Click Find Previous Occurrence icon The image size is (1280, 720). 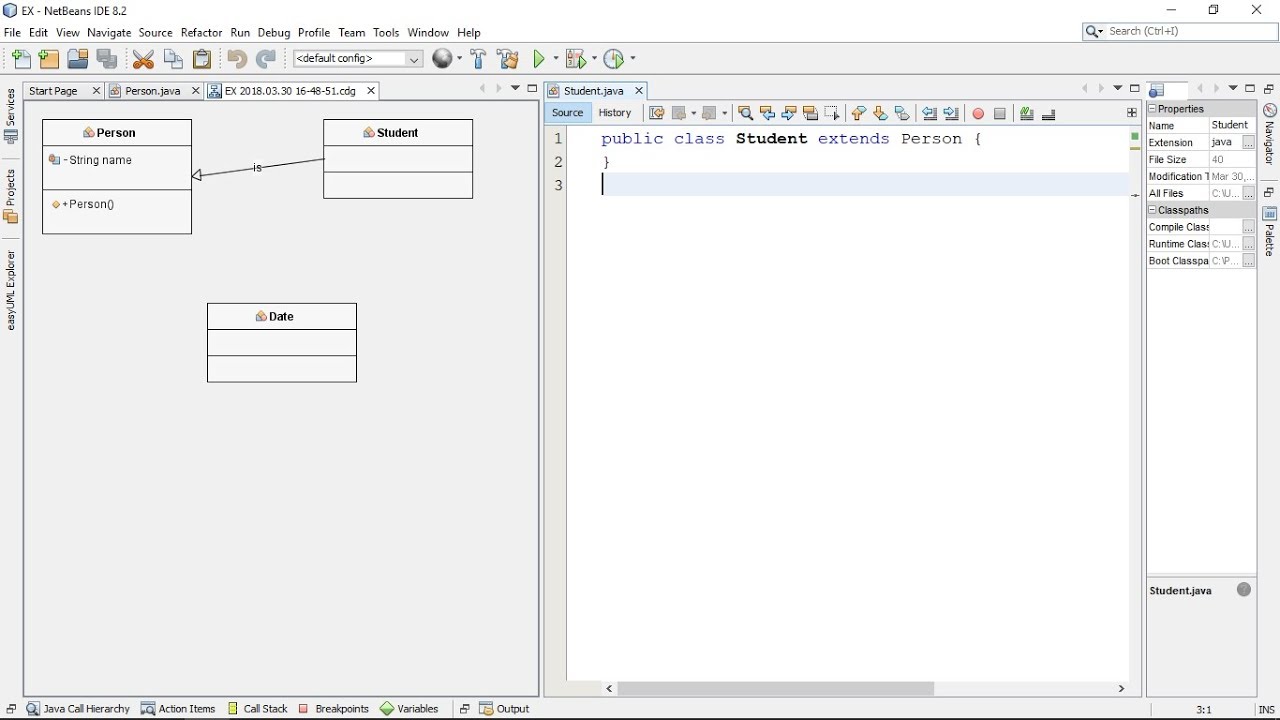pyautogui.click(x=767, y=114)
